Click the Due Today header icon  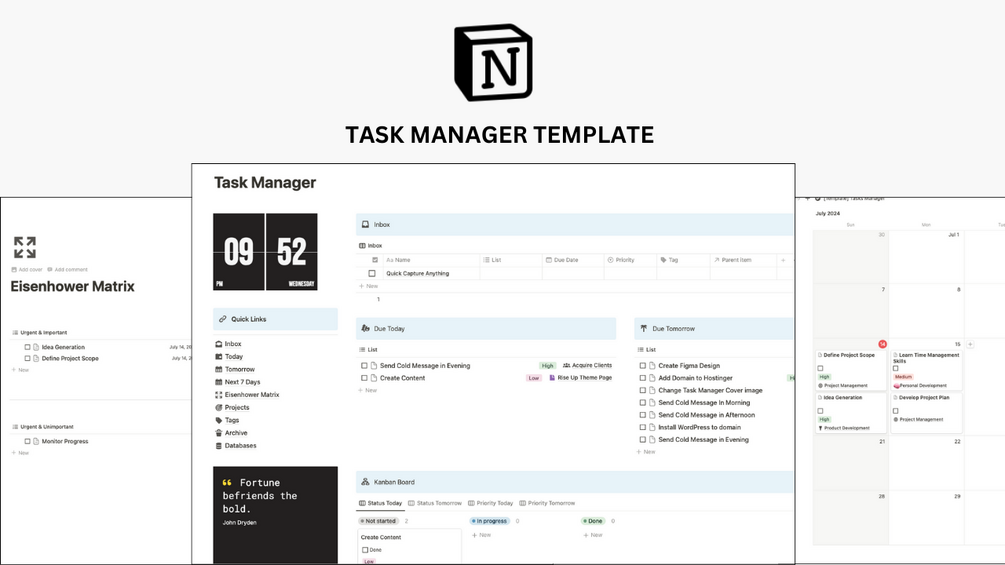[365, 328]
